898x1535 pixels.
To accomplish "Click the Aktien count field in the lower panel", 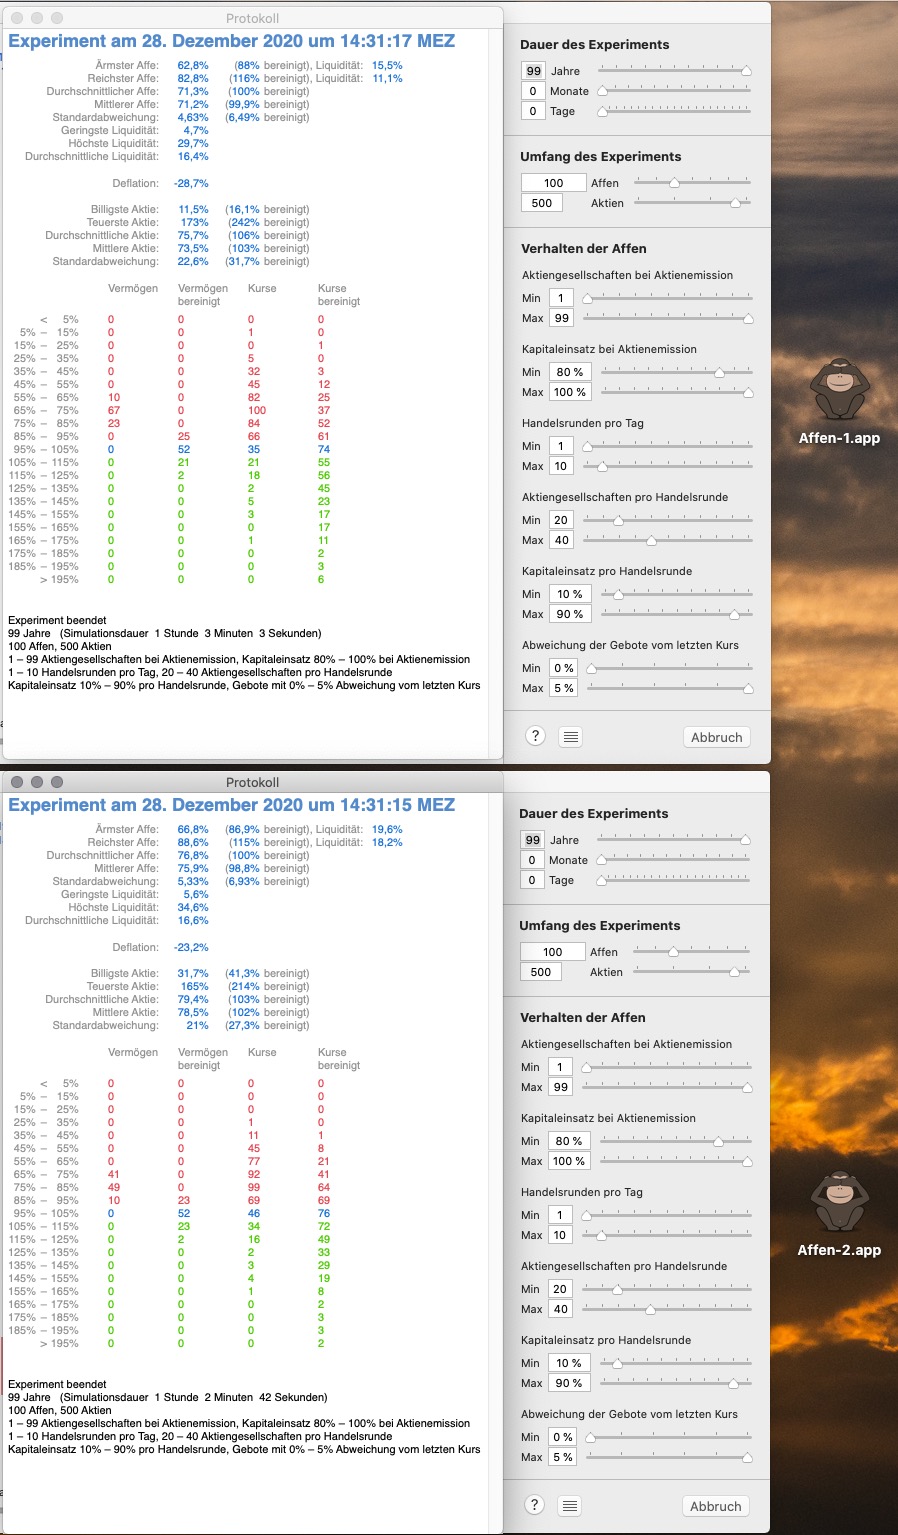I will pyautogui.click(x=541, y=972).
